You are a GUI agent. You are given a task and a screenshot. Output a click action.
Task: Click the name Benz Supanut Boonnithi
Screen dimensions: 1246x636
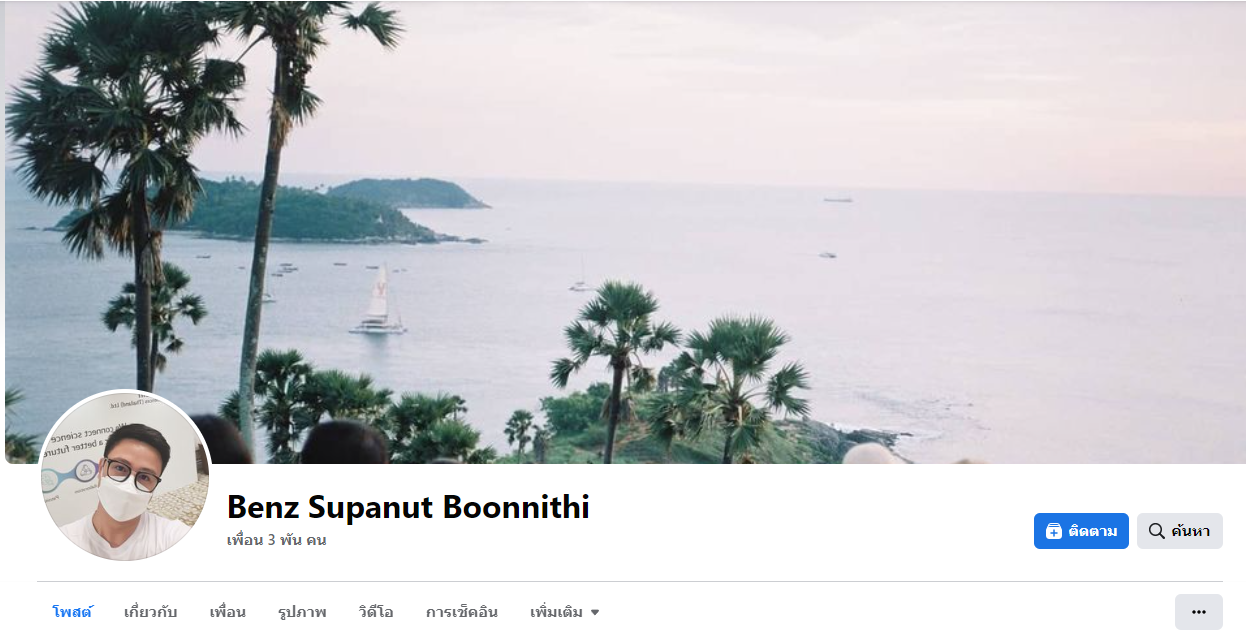[408, 507]
